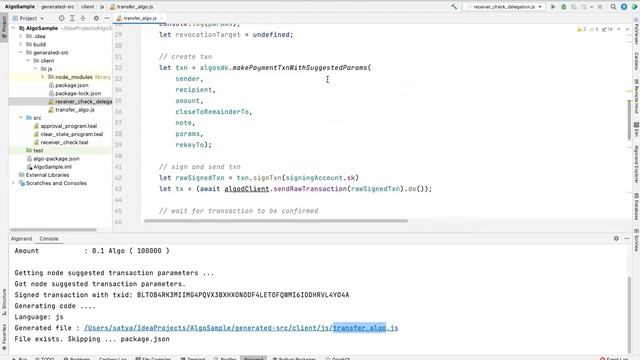Switch to the Console tab

pos(49,238)
